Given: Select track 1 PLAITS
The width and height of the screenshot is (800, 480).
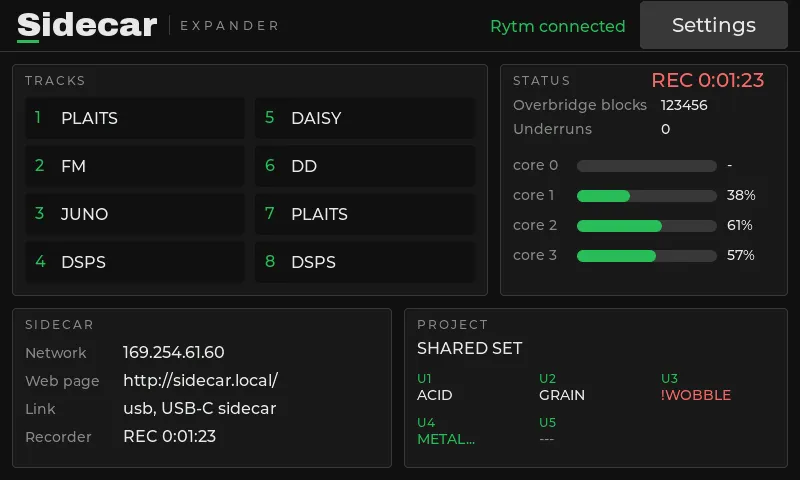Looking at the screenshot, I should [135, 118].
